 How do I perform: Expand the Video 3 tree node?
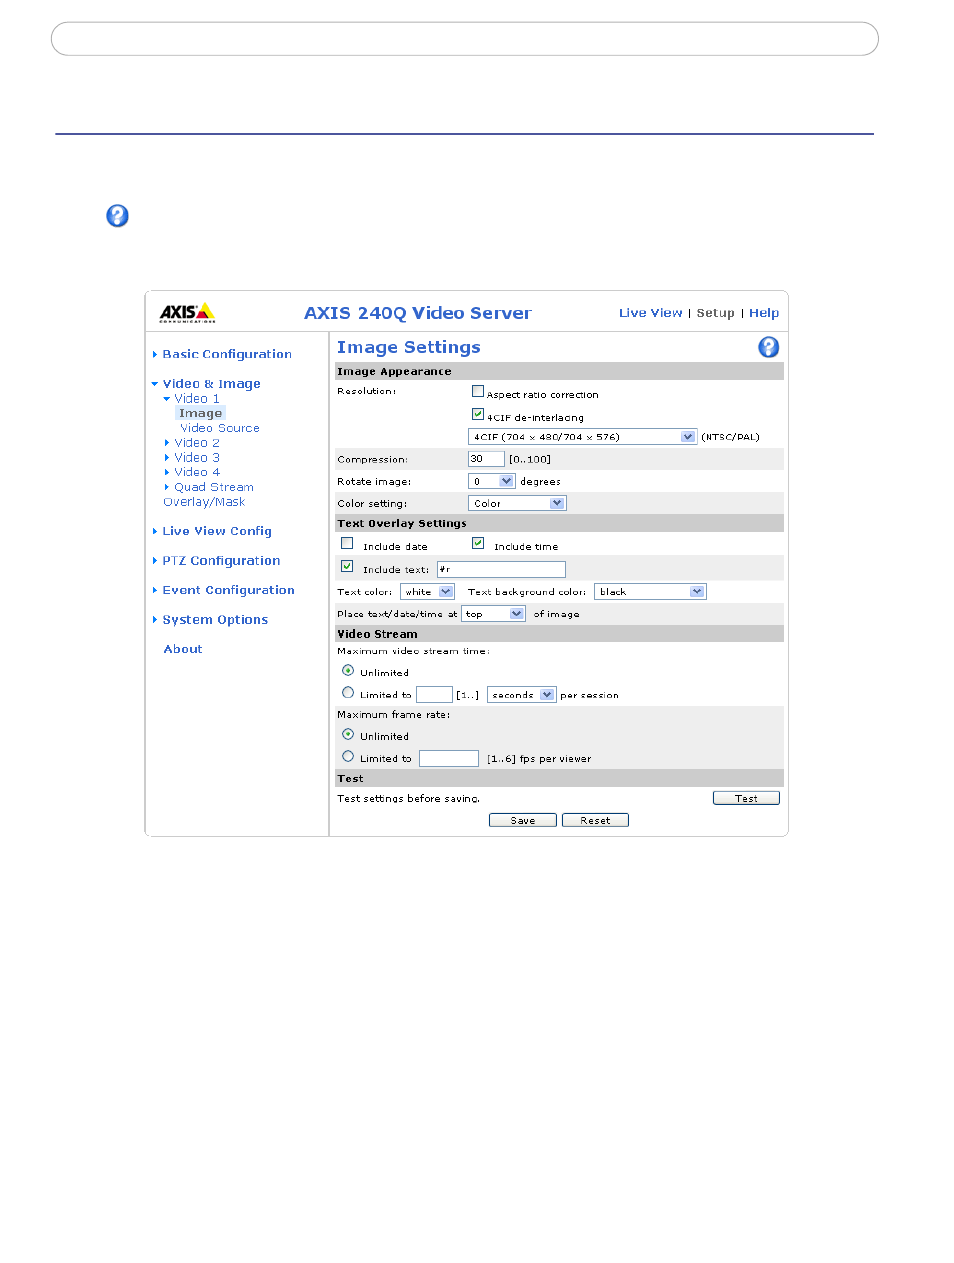pyautogui.click(x=167, y=458)
